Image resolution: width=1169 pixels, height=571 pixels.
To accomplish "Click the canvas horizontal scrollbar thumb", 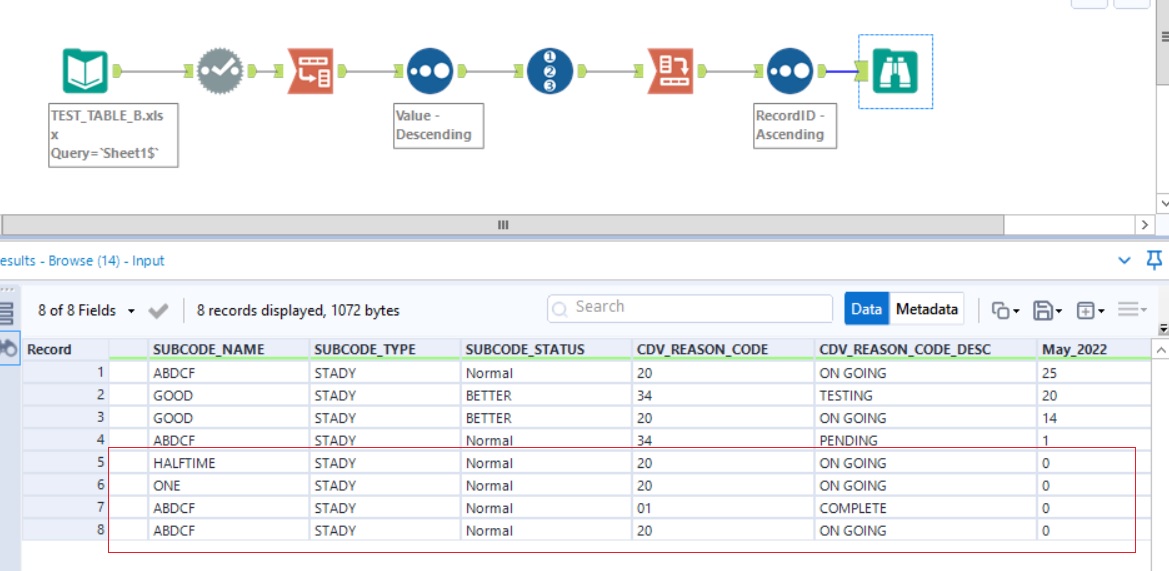I will point(504,225).
